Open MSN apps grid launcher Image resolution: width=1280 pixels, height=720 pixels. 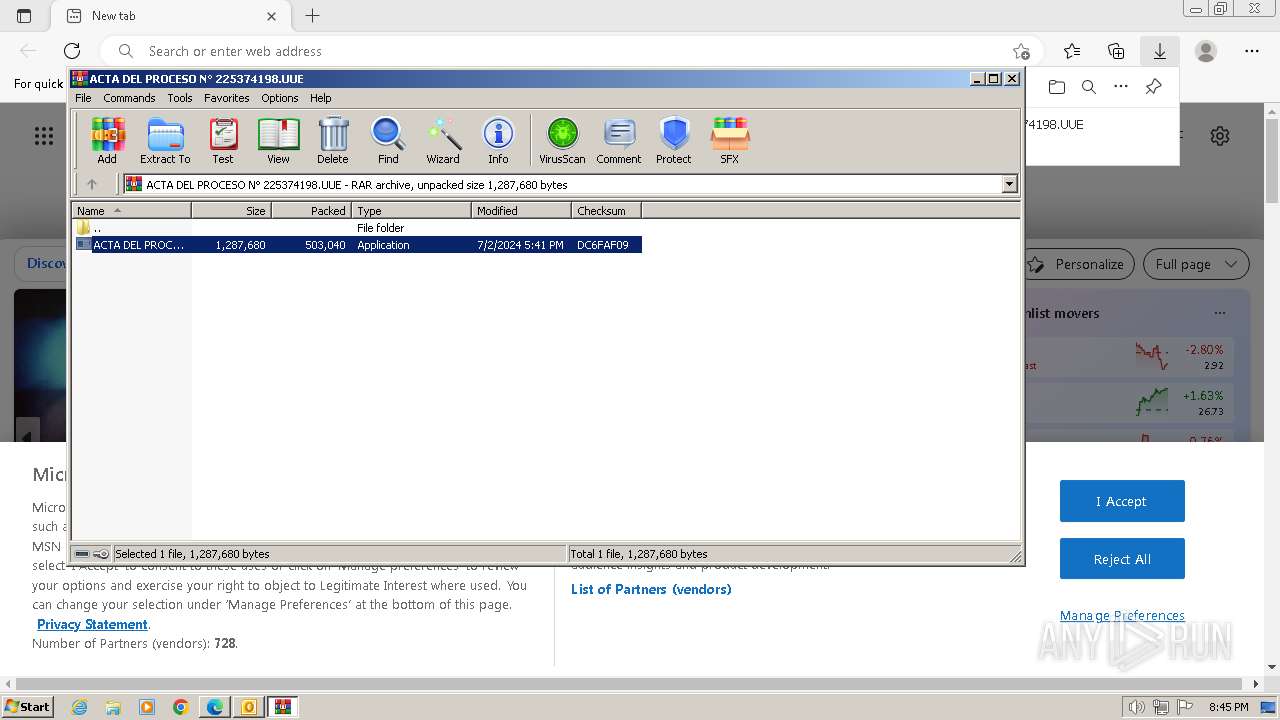(x=44, y=136)
